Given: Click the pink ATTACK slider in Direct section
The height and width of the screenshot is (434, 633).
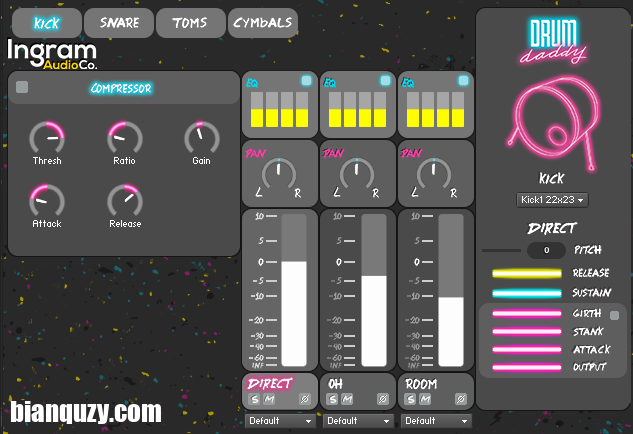Looking at the screenshot, I should pos(527,350).
